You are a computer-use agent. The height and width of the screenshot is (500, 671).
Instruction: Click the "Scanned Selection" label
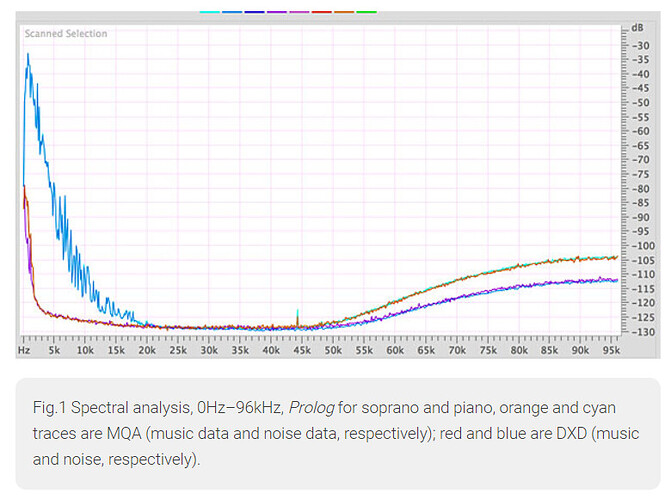click(x=66, y=33)
